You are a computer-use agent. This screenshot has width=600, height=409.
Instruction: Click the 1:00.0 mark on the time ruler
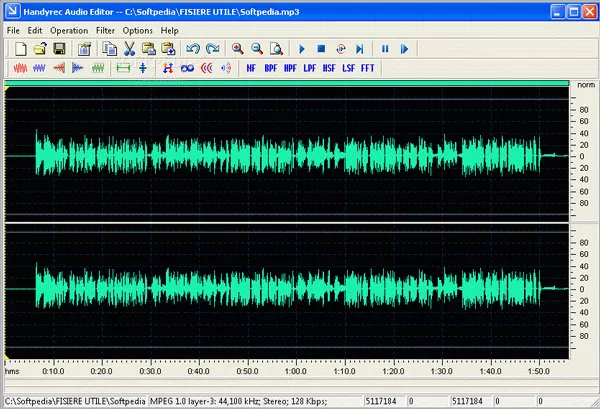[295, 371]
